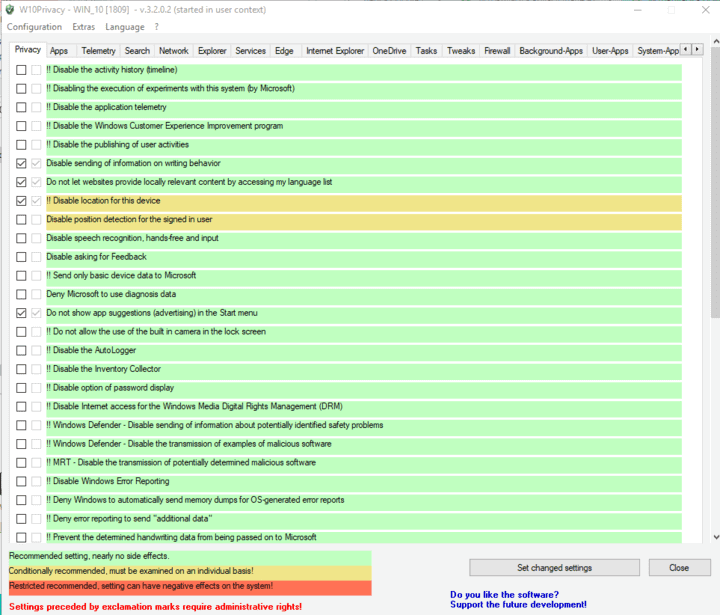The image size is (720, 615).
Task: Switch to the Telemetry tab
Action: [98, 51]
